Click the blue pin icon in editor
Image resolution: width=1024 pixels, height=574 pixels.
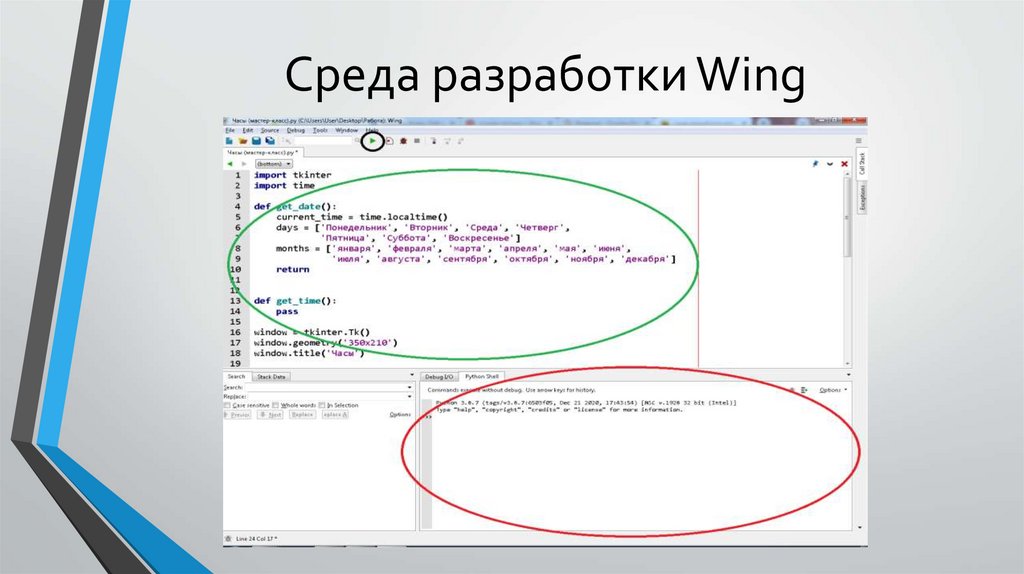click(x=816, y=162)
